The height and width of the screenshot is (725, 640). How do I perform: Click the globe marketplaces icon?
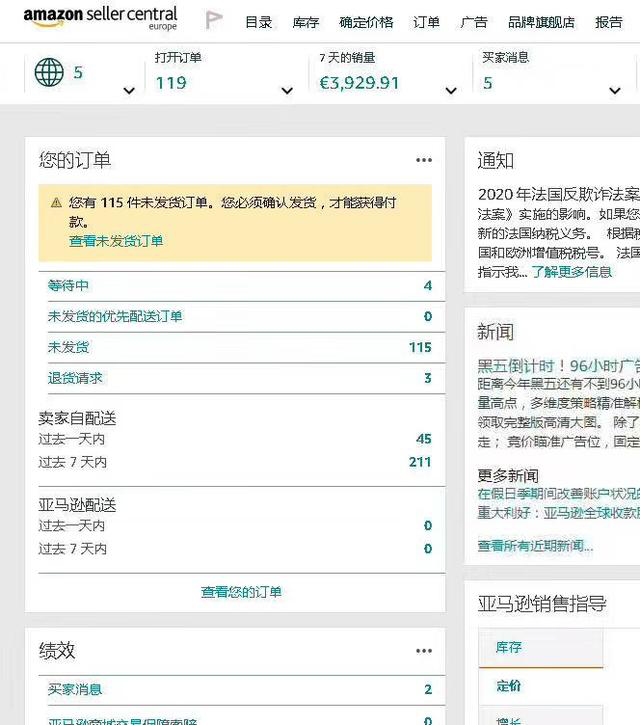pos(49,72)
